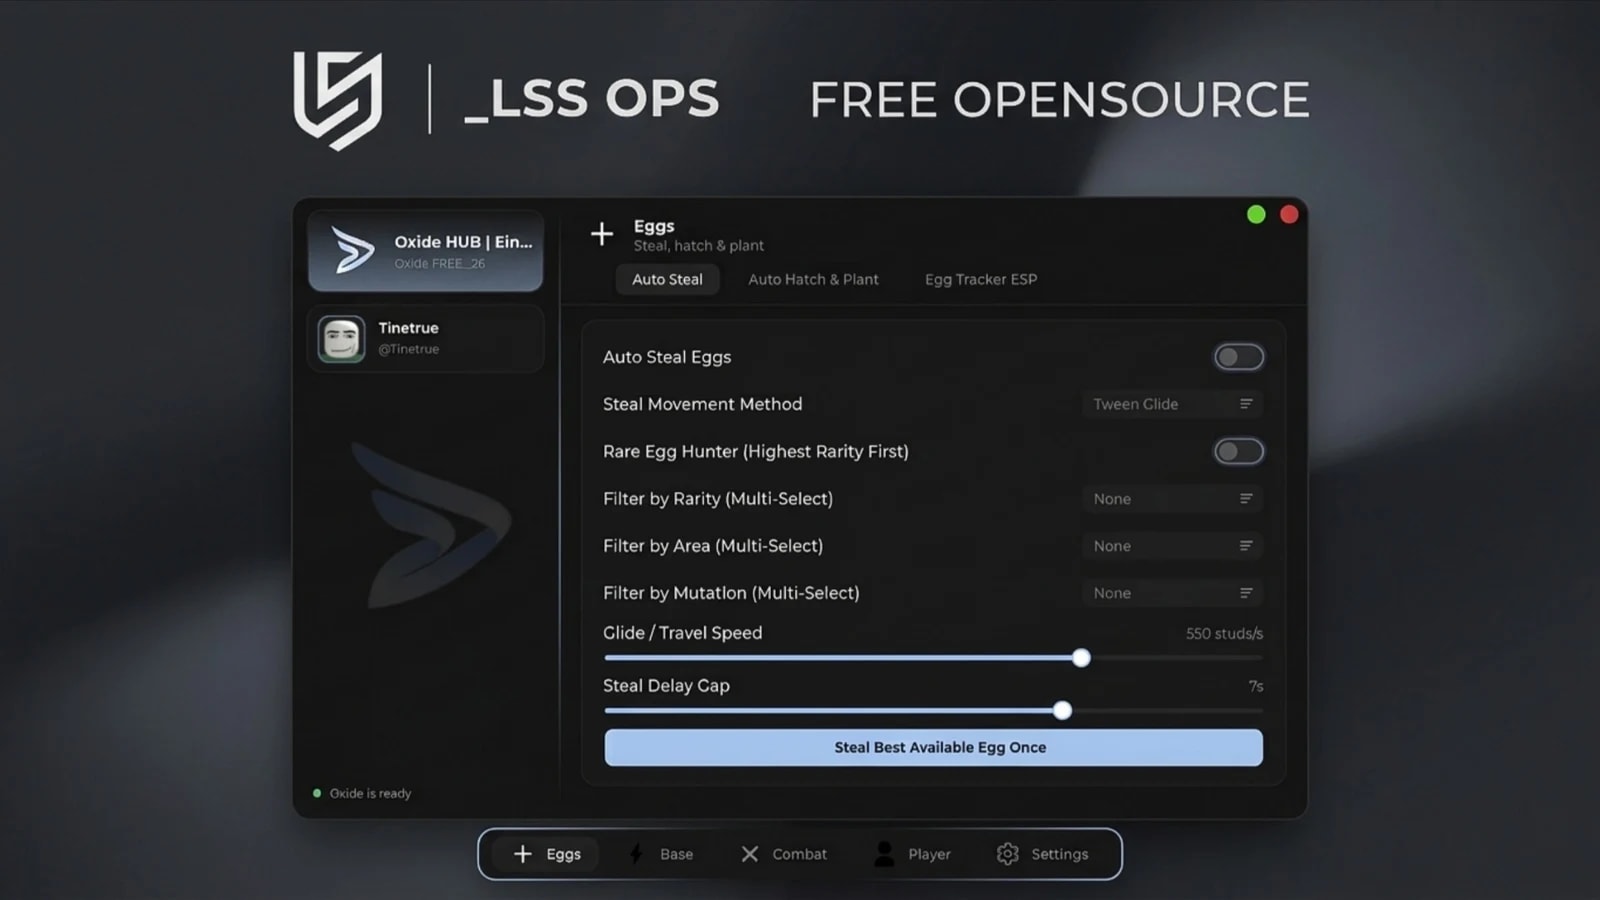
Task: Click the LSS OPS shield logo
Action: pos(337,100)
